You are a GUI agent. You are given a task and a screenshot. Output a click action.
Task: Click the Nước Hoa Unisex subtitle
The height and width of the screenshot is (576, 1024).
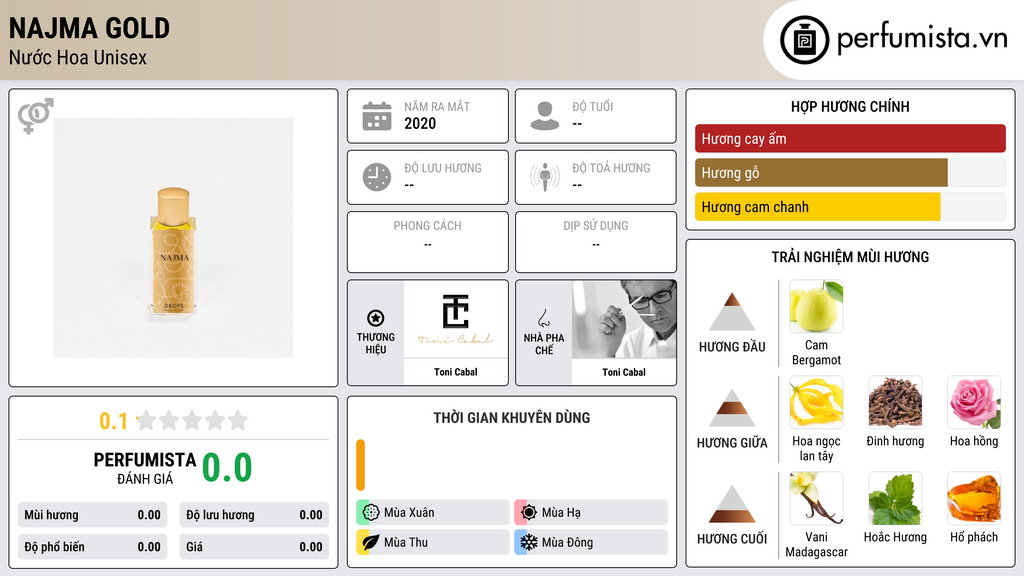tap(78, 57)
